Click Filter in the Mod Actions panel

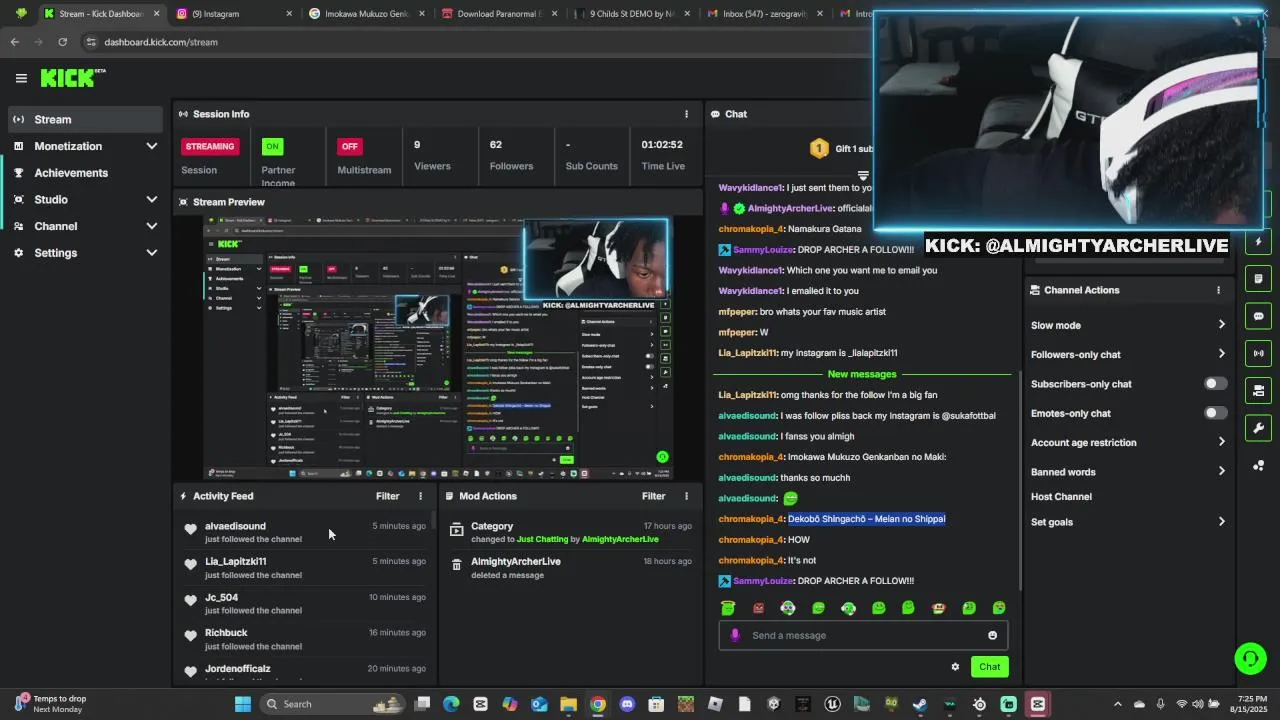point(653,496)
